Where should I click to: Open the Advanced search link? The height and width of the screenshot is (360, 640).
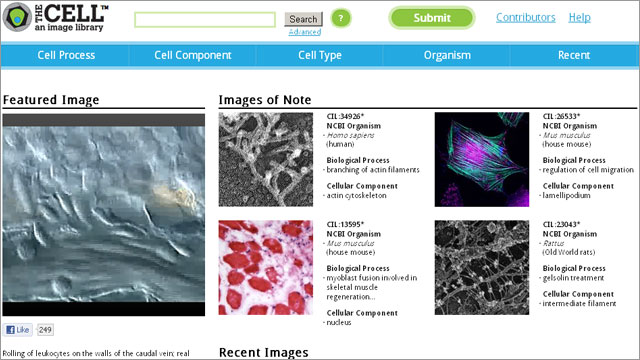(304, 32)
